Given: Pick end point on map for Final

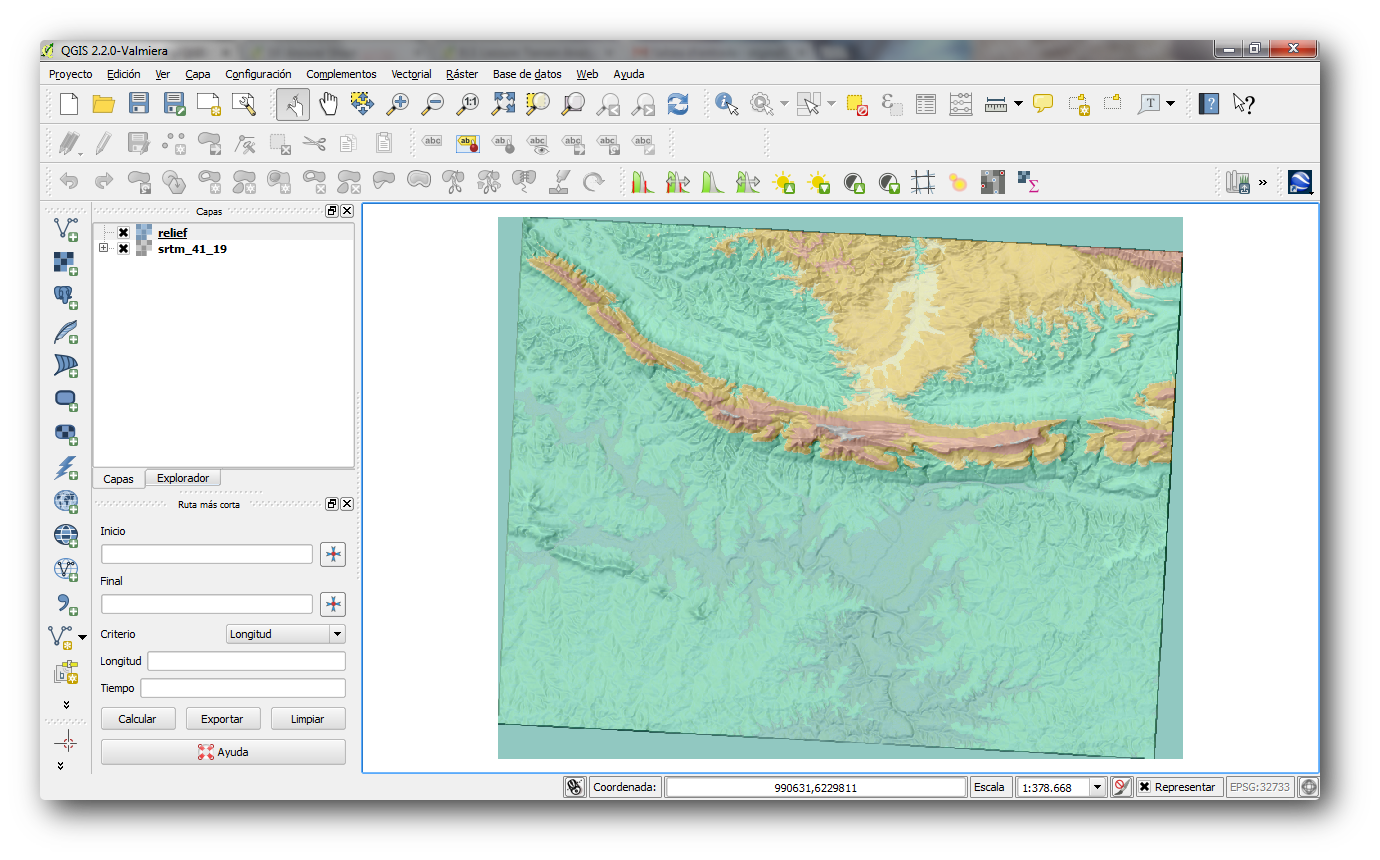Looking at the screenshot, I should point(333,604).
